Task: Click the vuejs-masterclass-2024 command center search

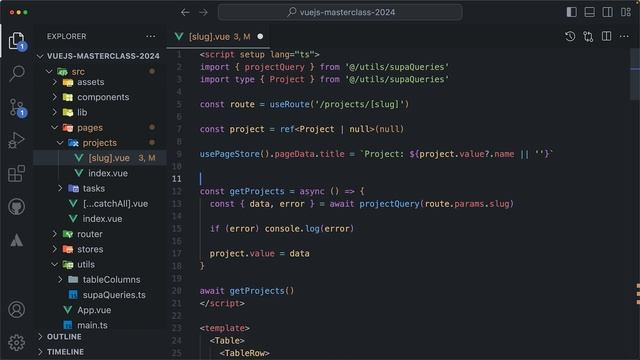Action: 340,12
